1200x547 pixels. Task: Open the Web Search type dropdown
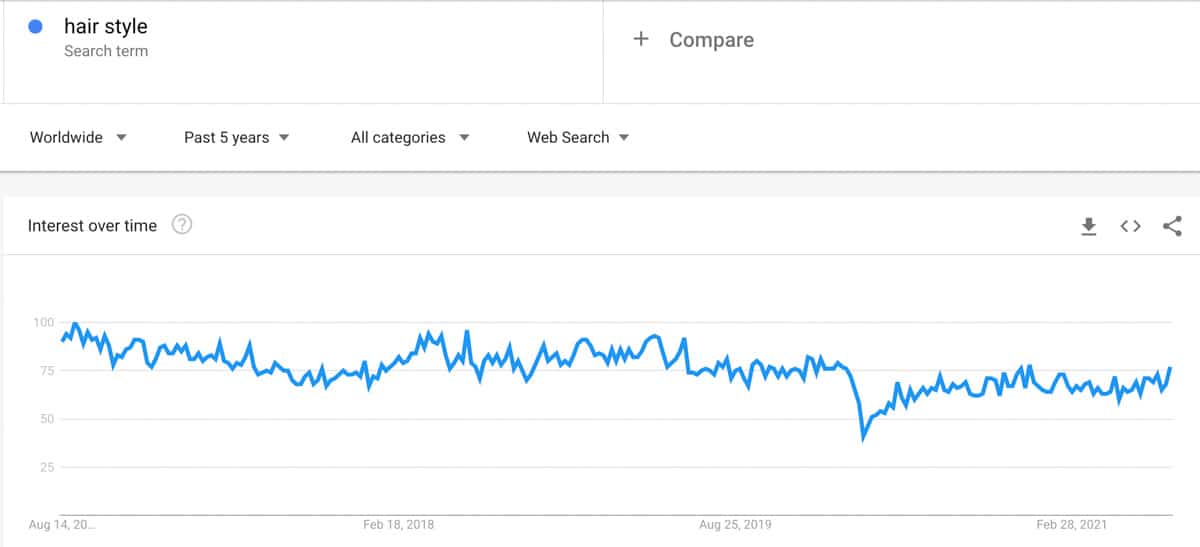pyautogui.click(x=578, y=138)
